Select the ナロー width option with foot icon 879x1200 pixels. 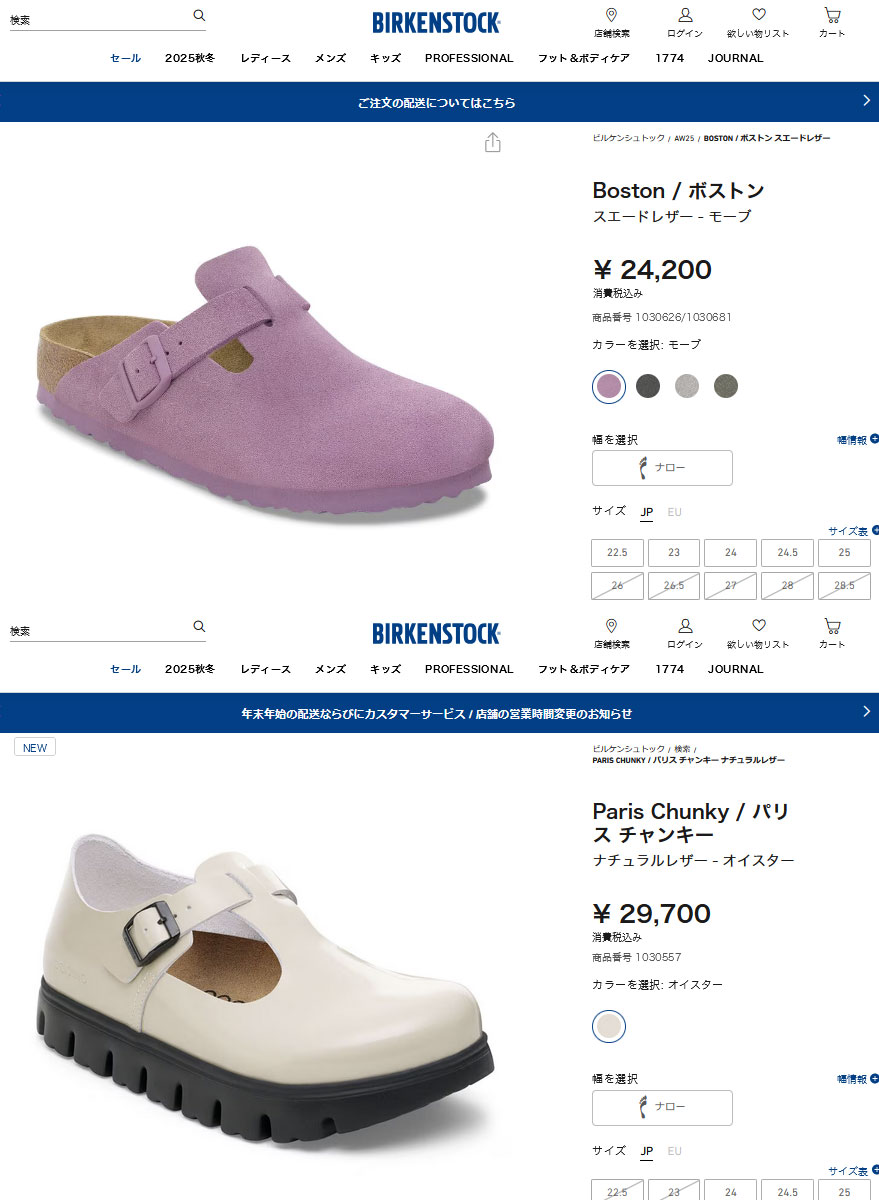pyautogui.click(x=662, y=467)
